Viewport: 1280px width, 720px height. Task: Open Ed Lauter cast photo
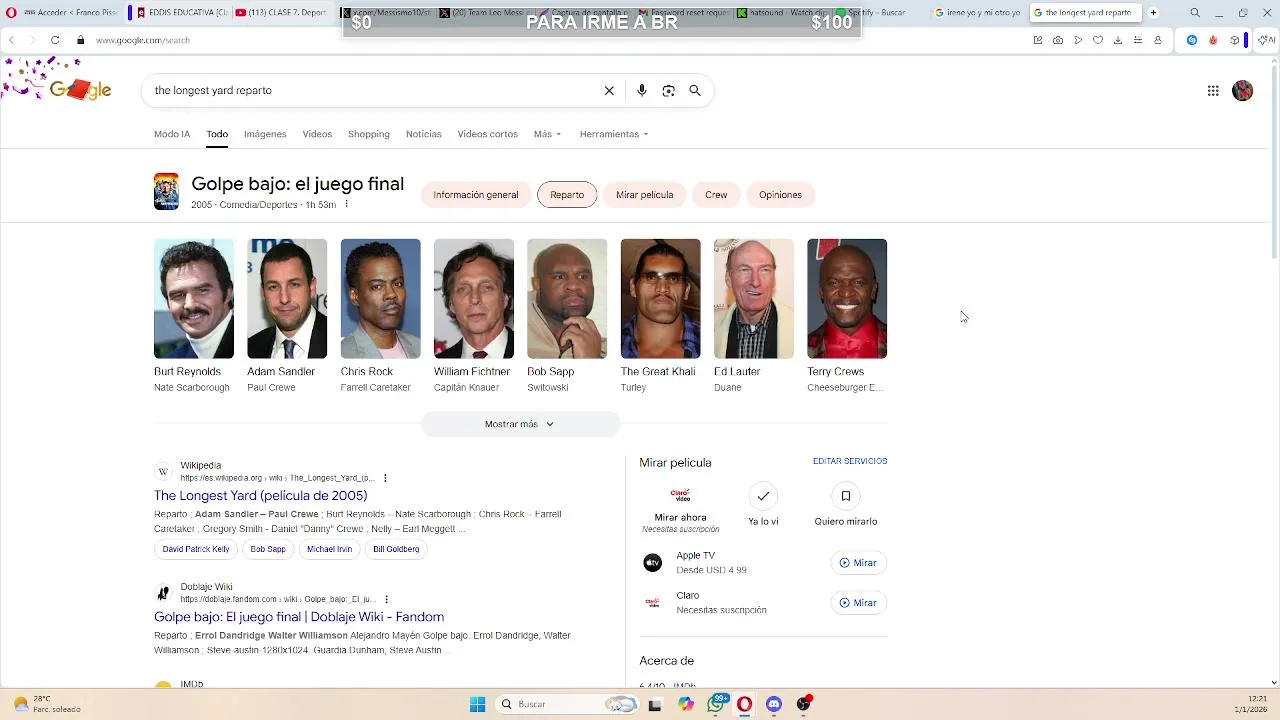(x=754, y=299)
